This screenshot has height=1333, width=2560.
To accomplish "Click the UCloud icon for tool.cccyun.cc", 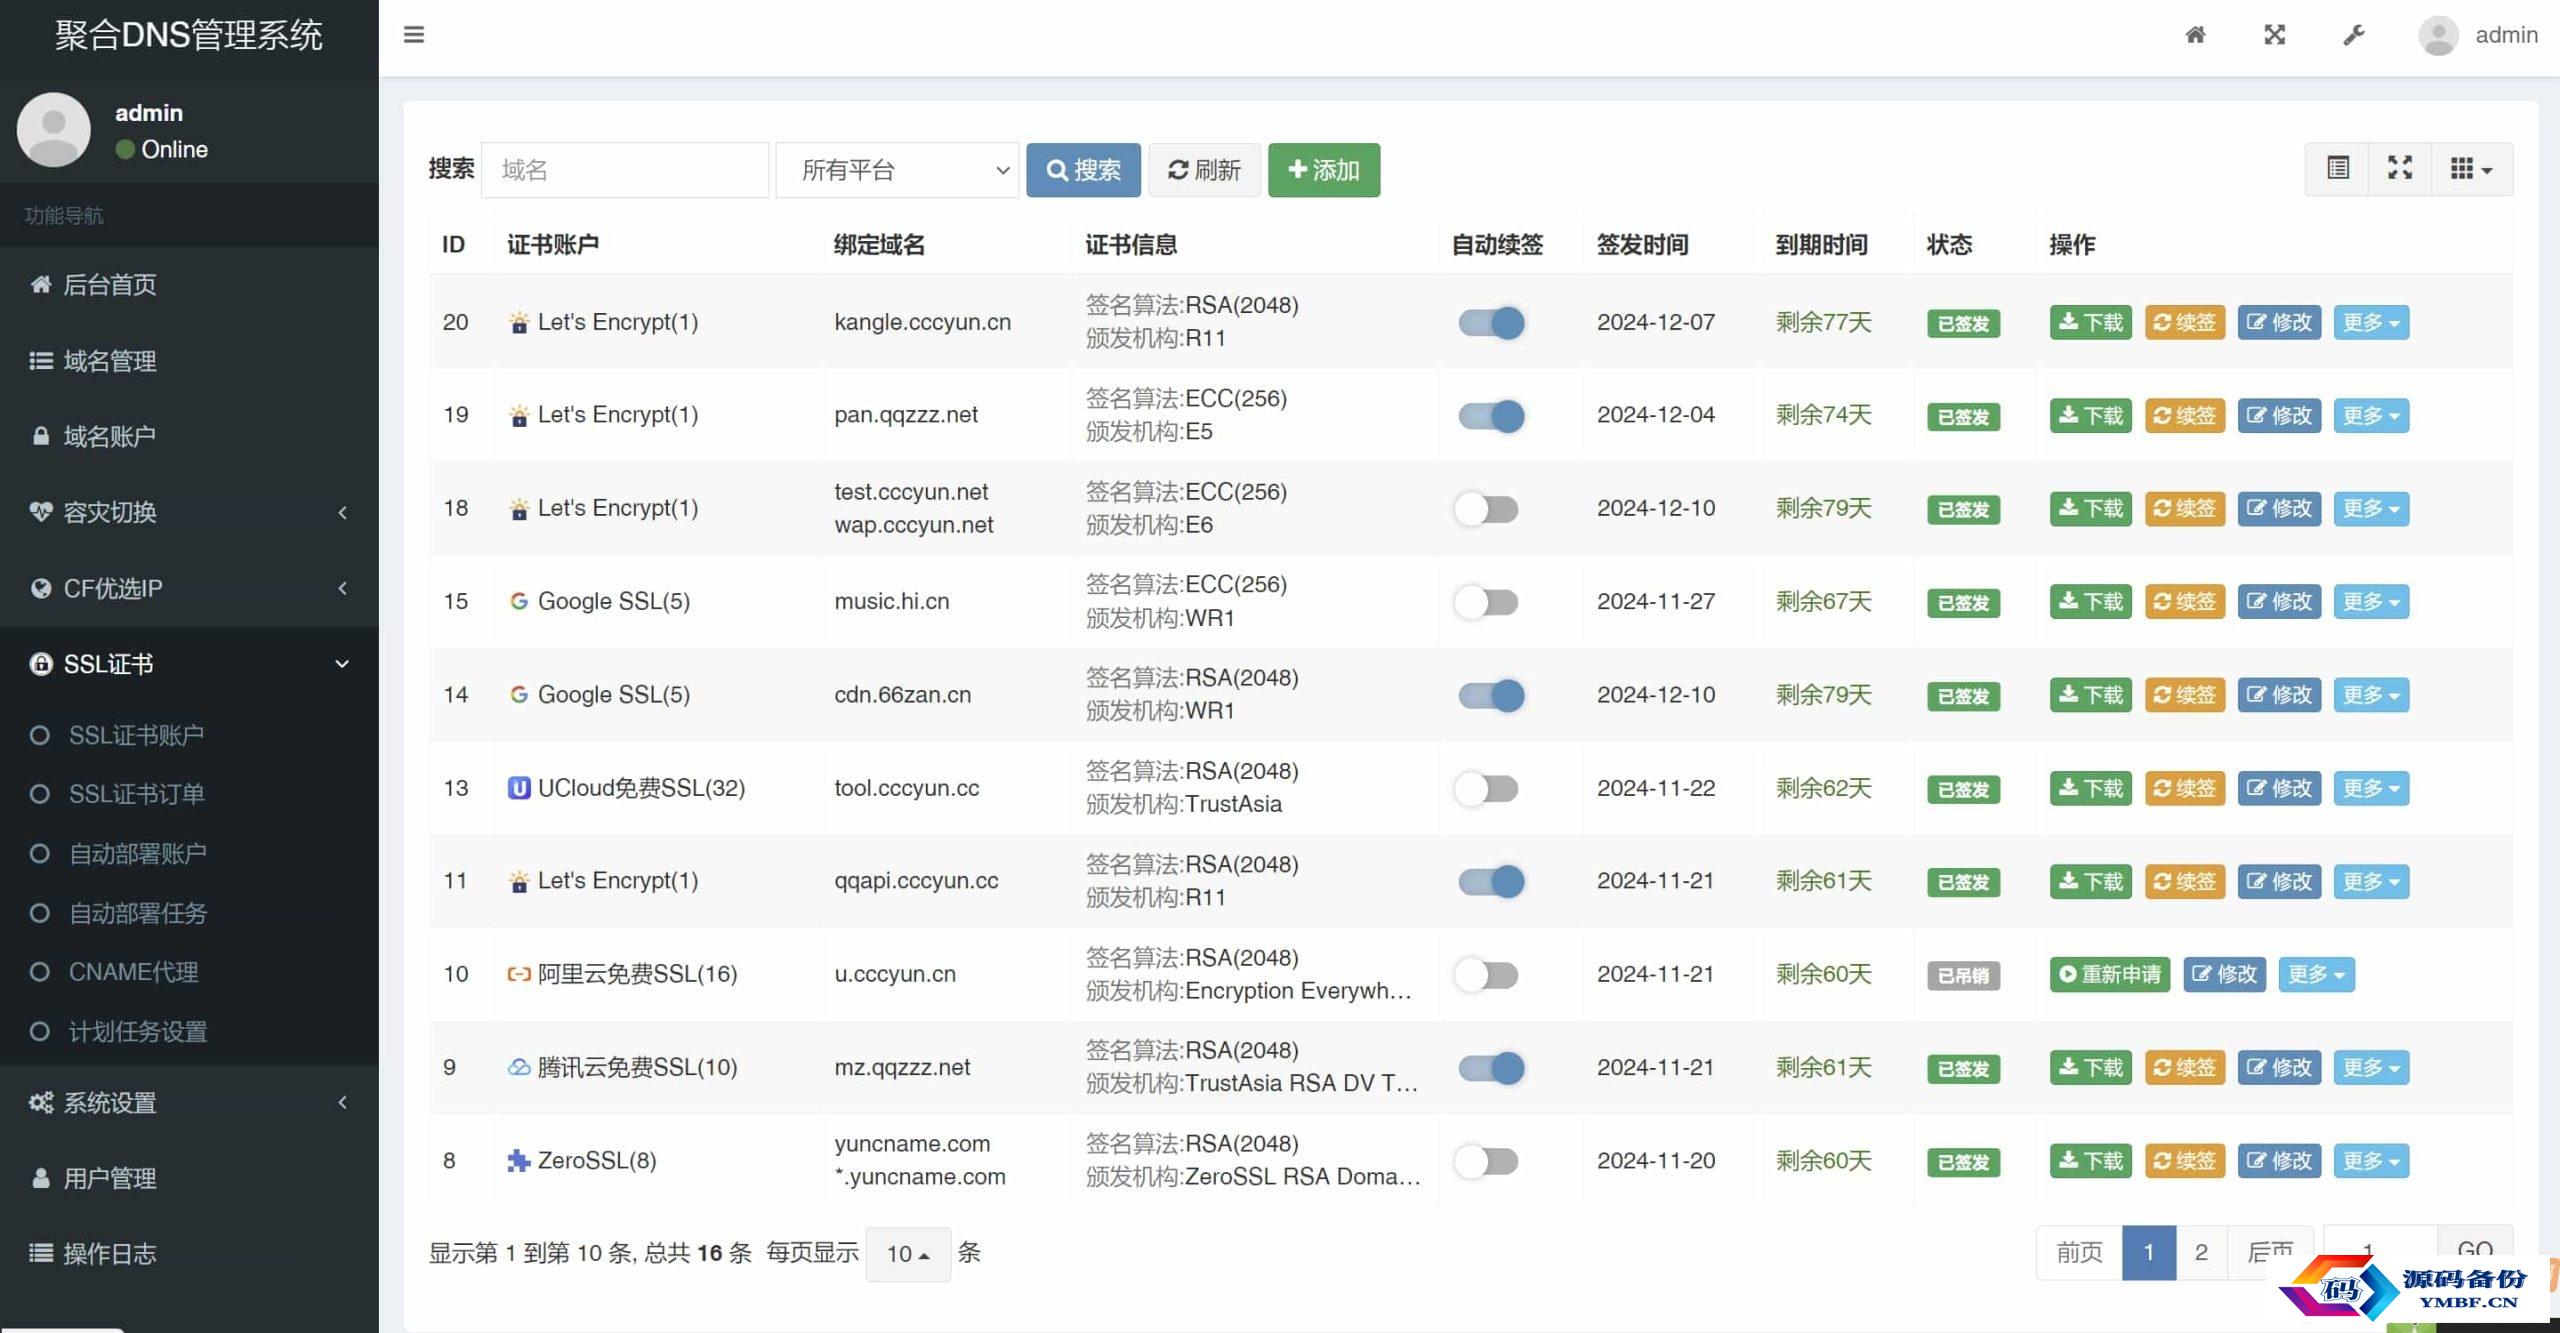I will tap(518, 788).
